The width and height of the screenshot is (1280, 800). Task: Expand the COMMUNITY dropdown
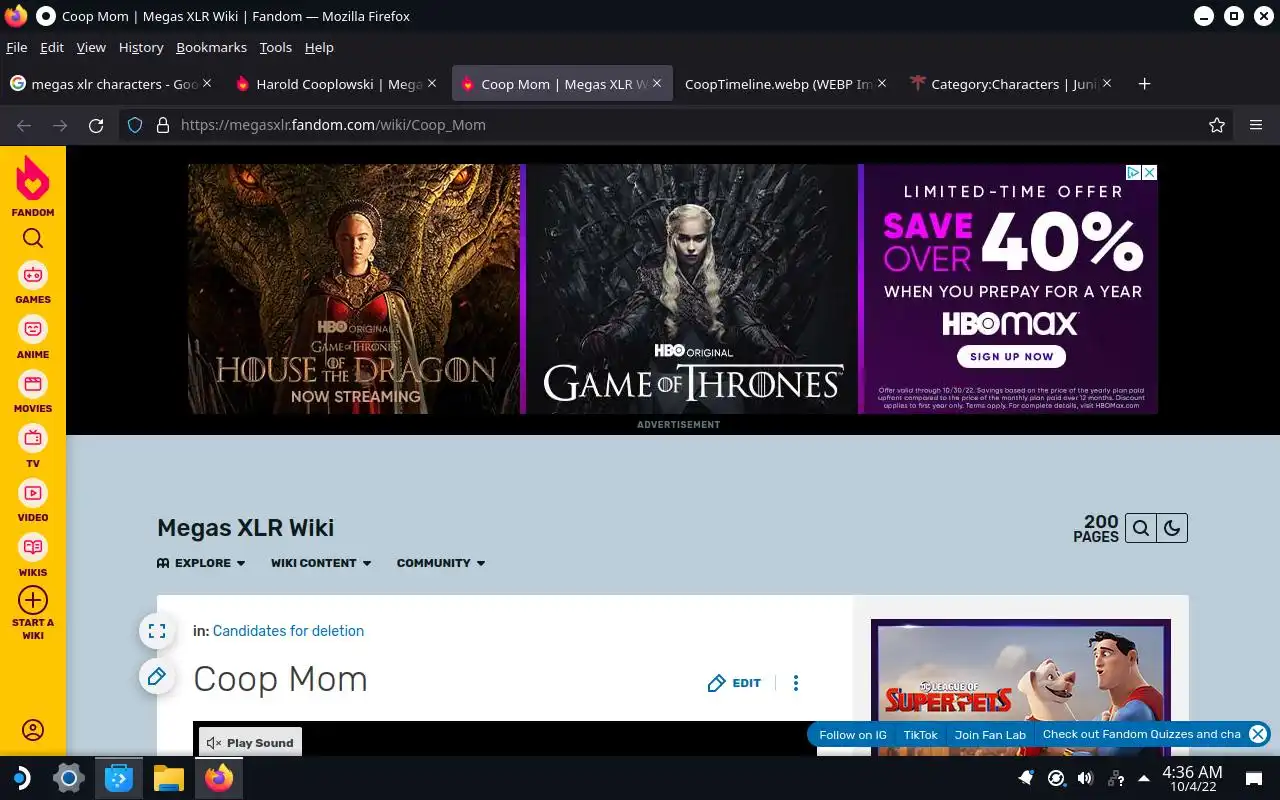pyautogui.click(x=441, y=563)
